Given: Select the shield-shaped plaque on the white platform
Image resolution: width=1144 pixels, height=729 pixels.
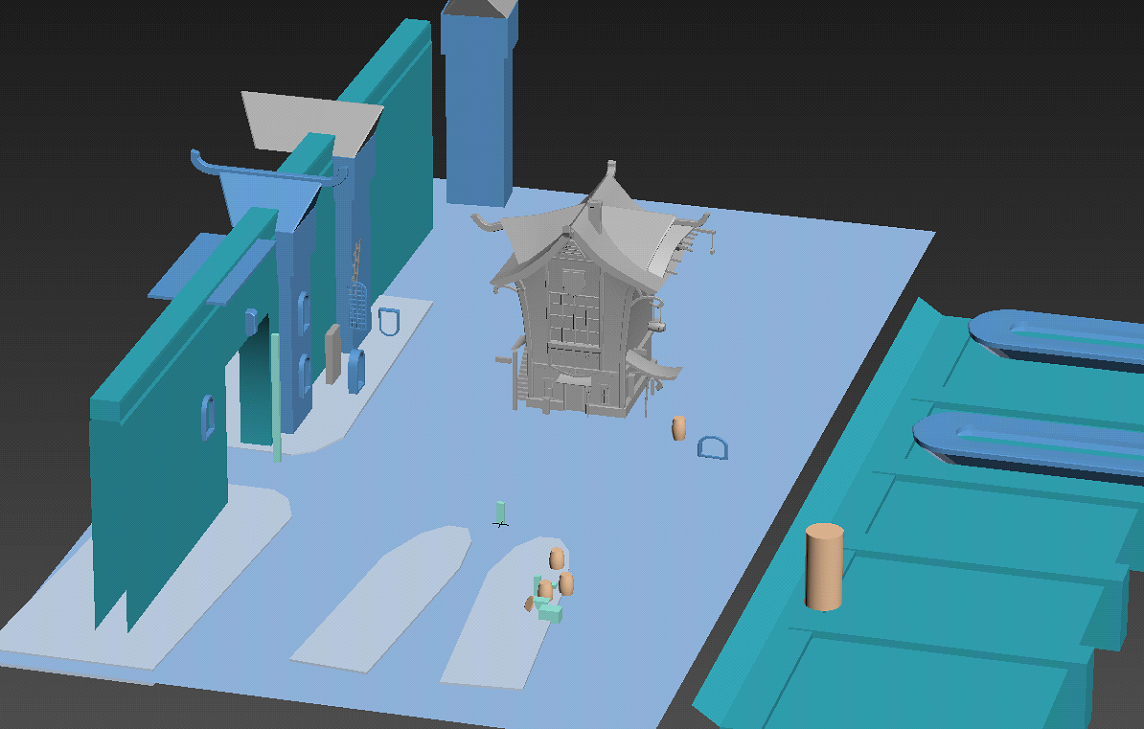Looking at the screenshot, I should point(387,322).
